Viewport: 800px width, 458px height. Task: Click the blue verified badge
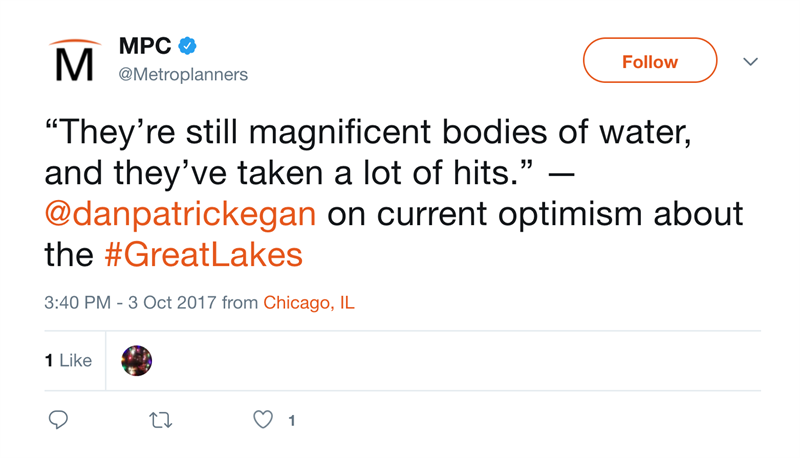tap(188, 46)
